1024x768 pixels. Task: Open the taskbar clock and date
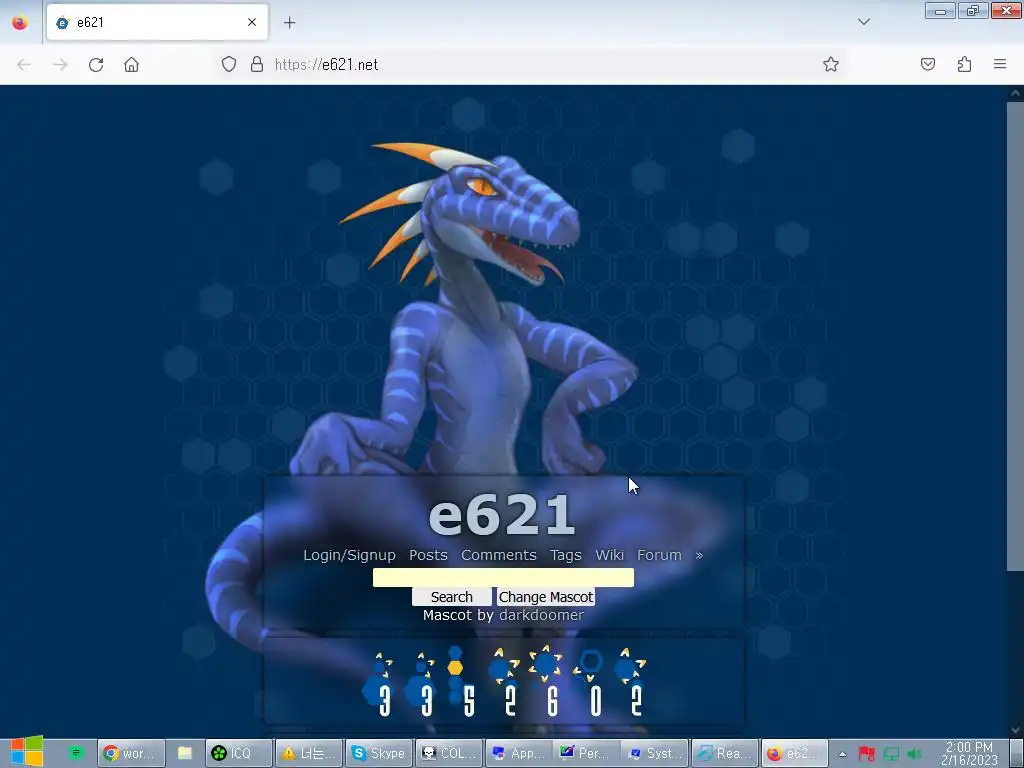tap(969, 754)
